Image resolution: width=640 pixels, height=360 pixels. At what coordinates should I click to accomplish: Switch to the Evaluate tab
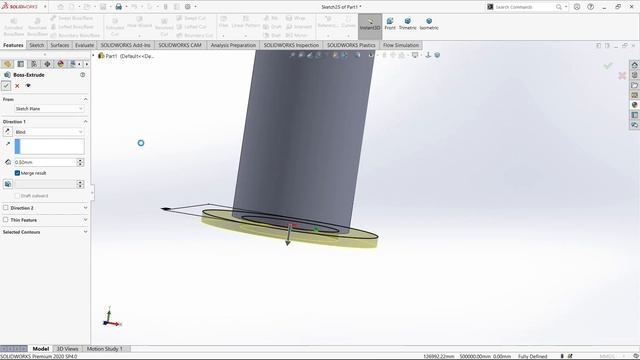point(84,45)
